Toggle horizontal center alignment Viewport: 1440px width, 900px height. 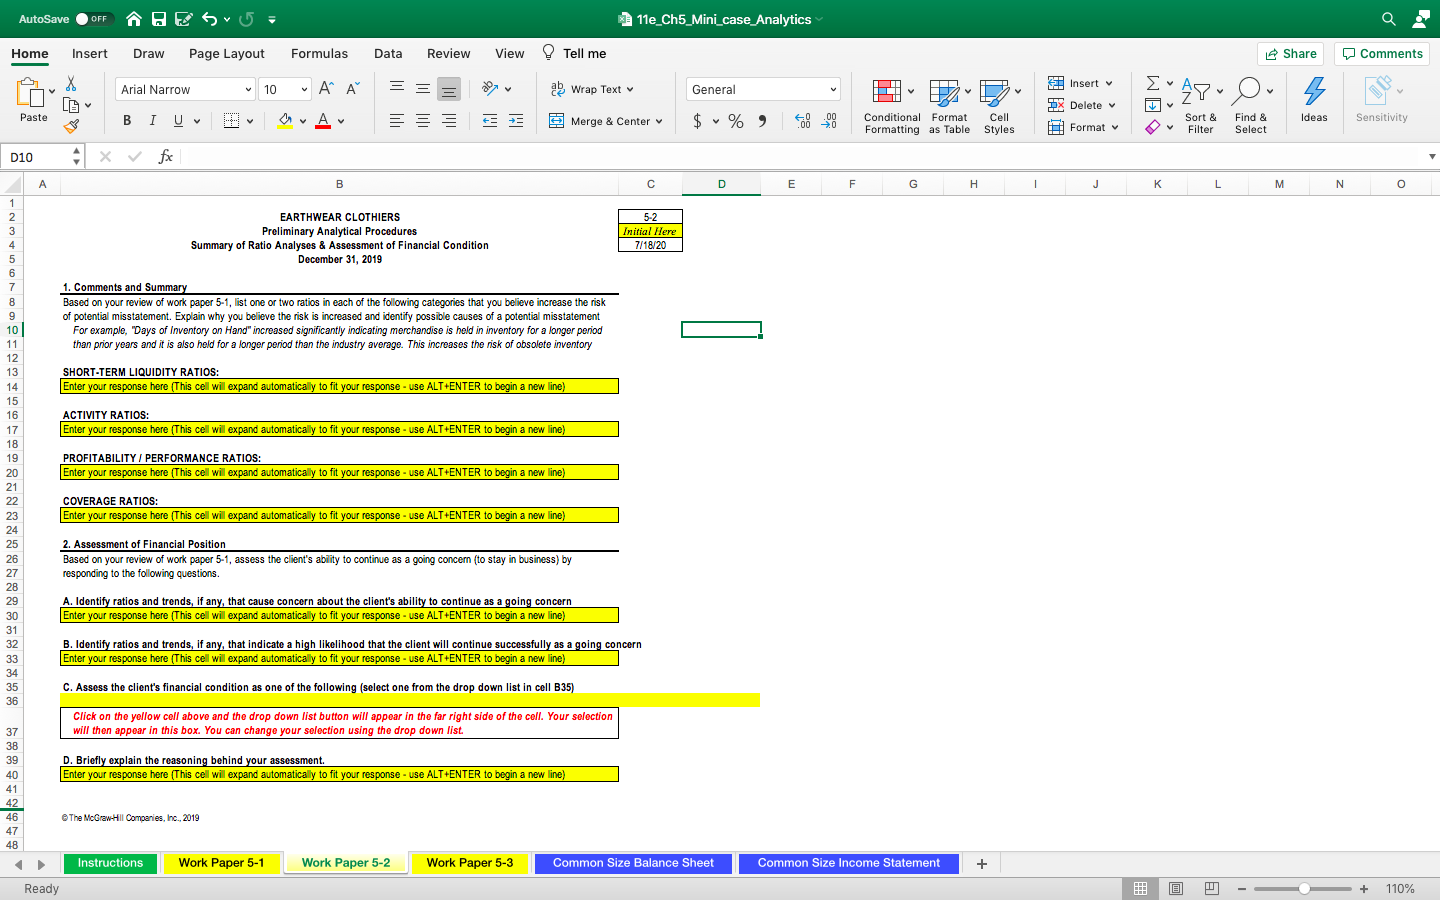tap(423, 121)
